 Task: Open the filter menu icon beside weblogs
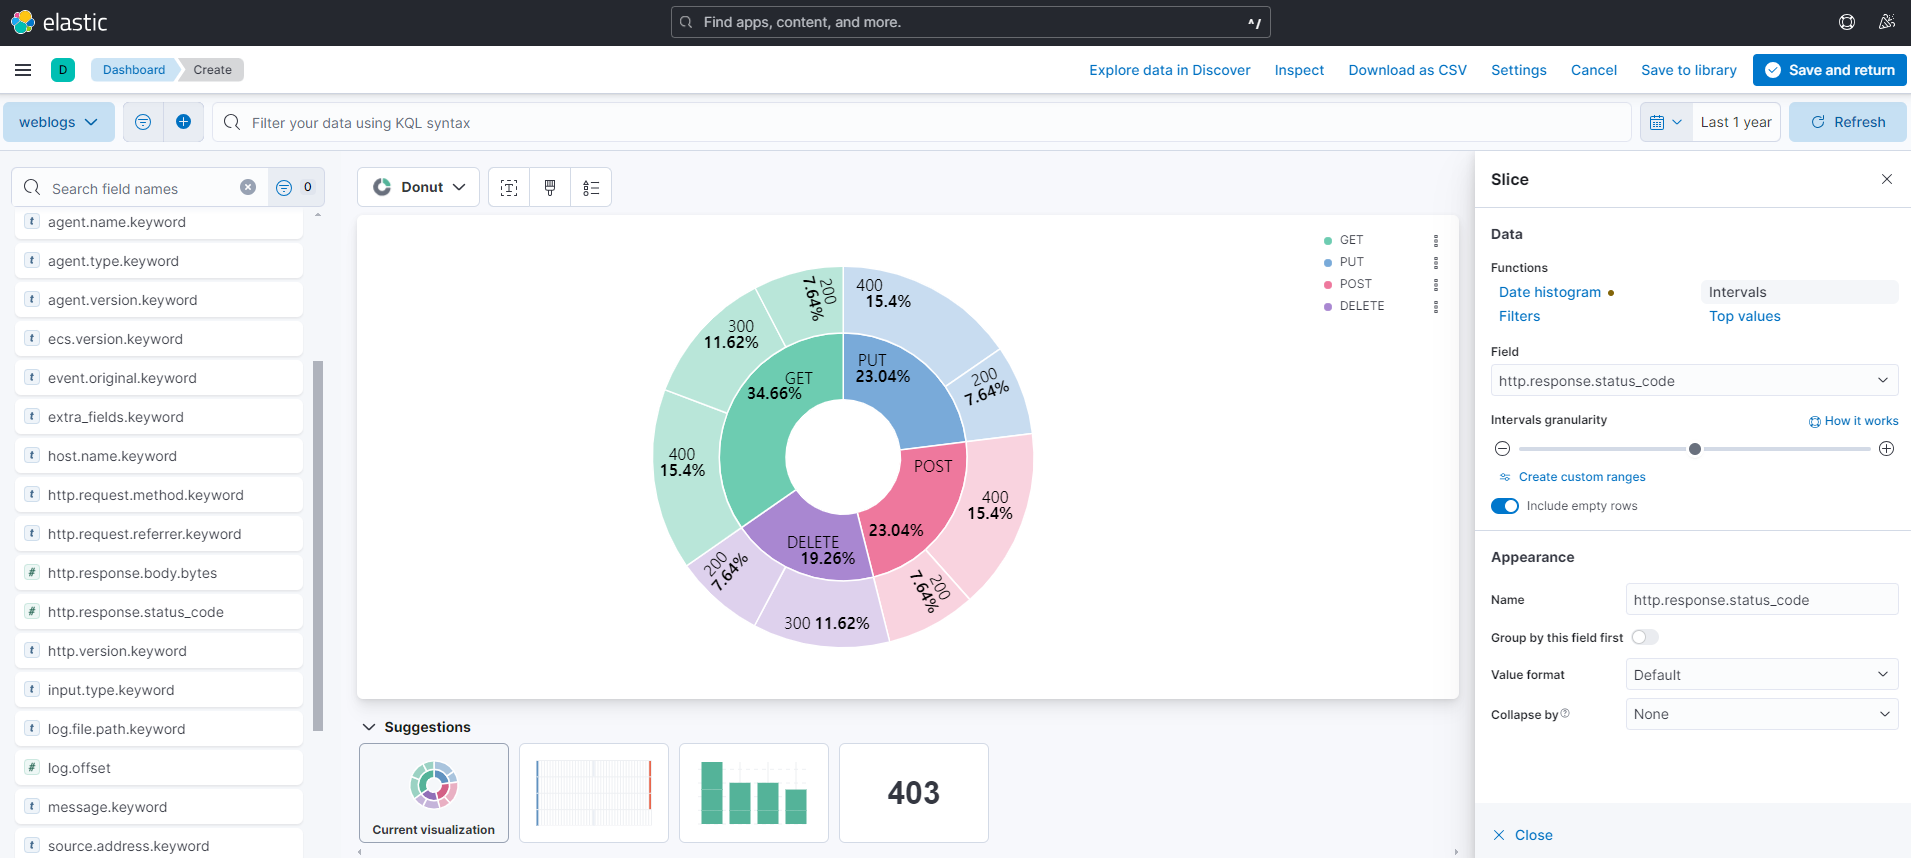pos(143,122)
